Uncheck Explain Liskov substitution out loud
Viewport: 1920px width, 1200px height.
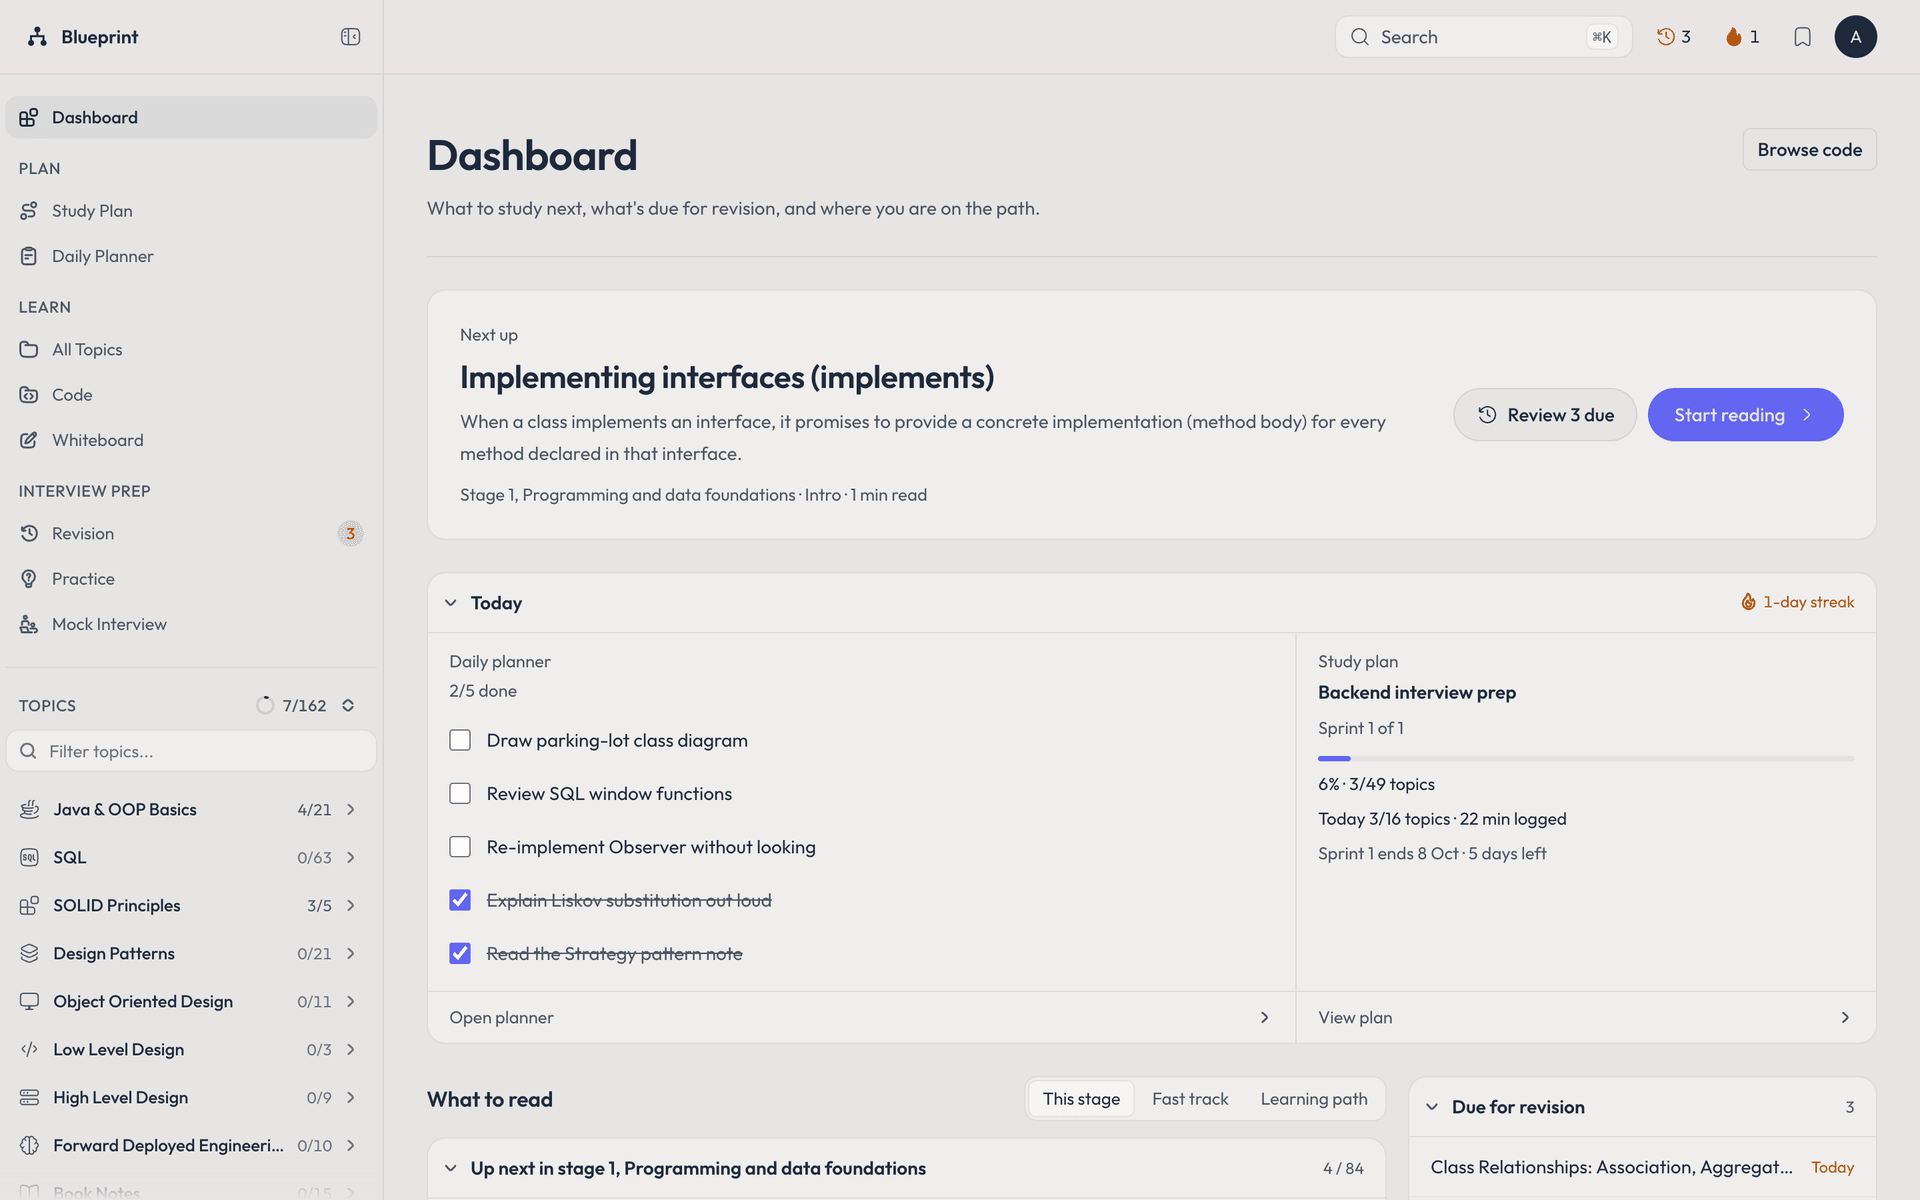click(460, 900)
